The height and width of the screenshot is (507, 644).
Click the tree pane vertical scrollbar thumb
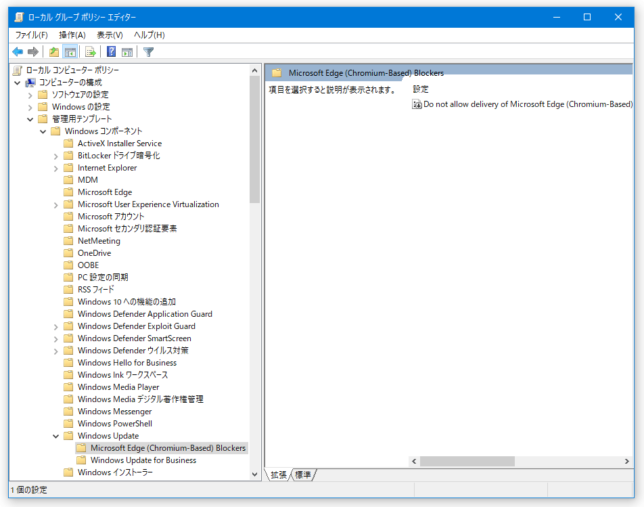point(255,140)
